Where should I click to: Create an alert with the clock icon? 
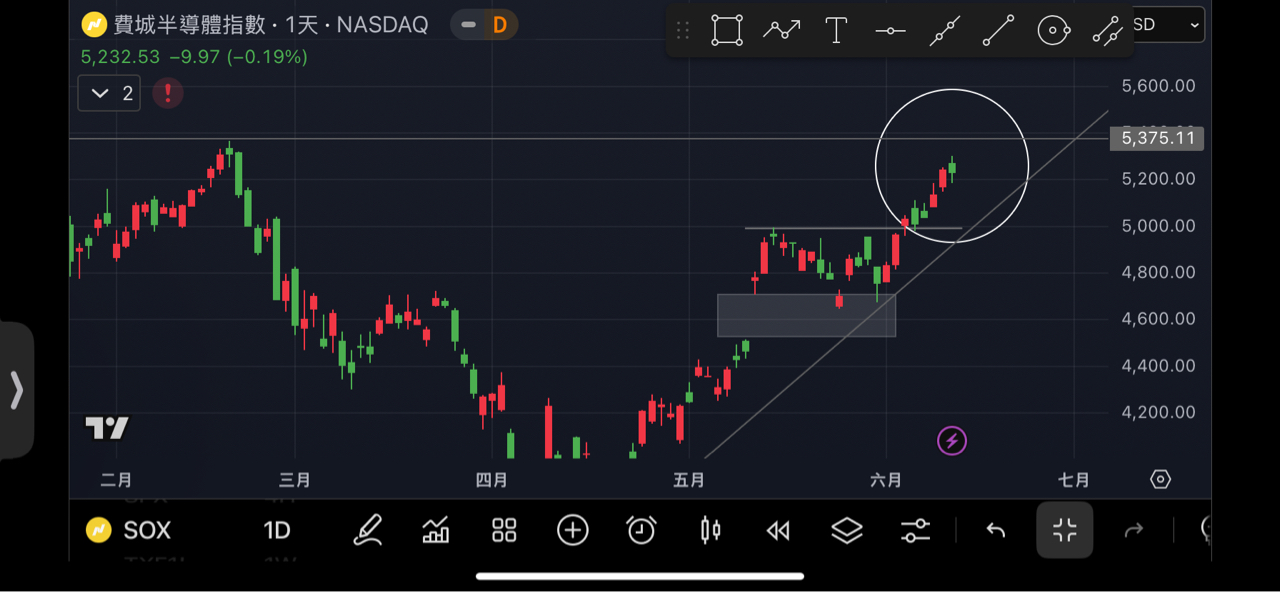pos(641,530)
